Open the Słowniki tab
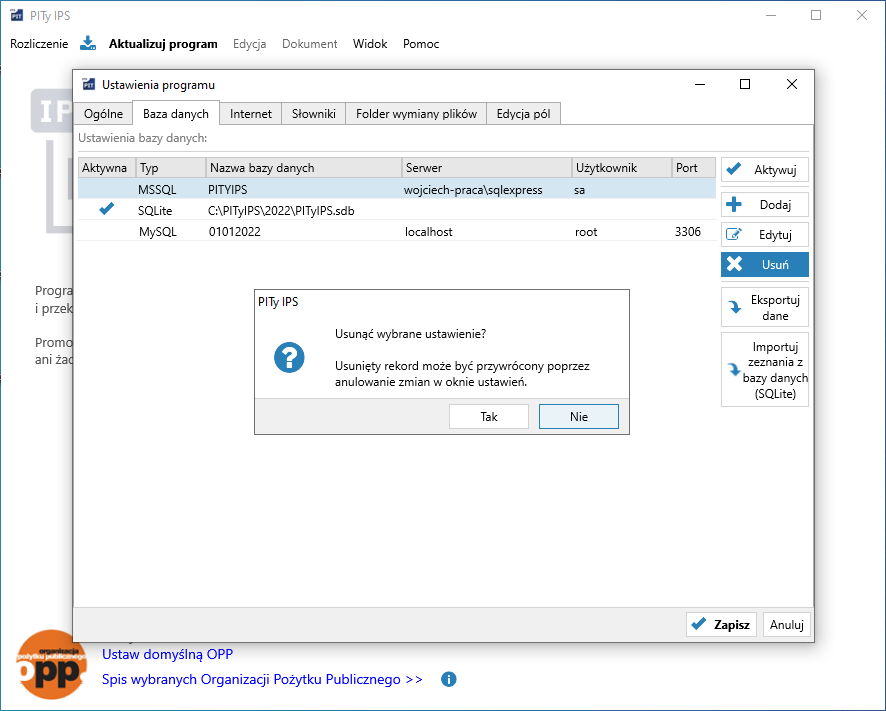Image resolution: width=886 pixels, height=711 pixels. 314,114
